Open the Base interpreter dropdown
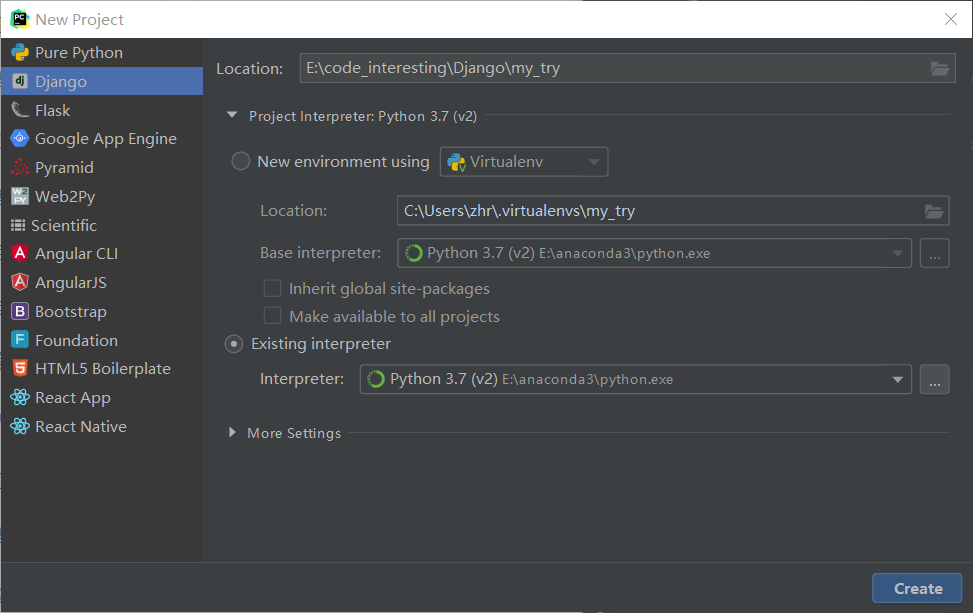Viewport: 973px width, 613px height. click(x=654, y=253)
